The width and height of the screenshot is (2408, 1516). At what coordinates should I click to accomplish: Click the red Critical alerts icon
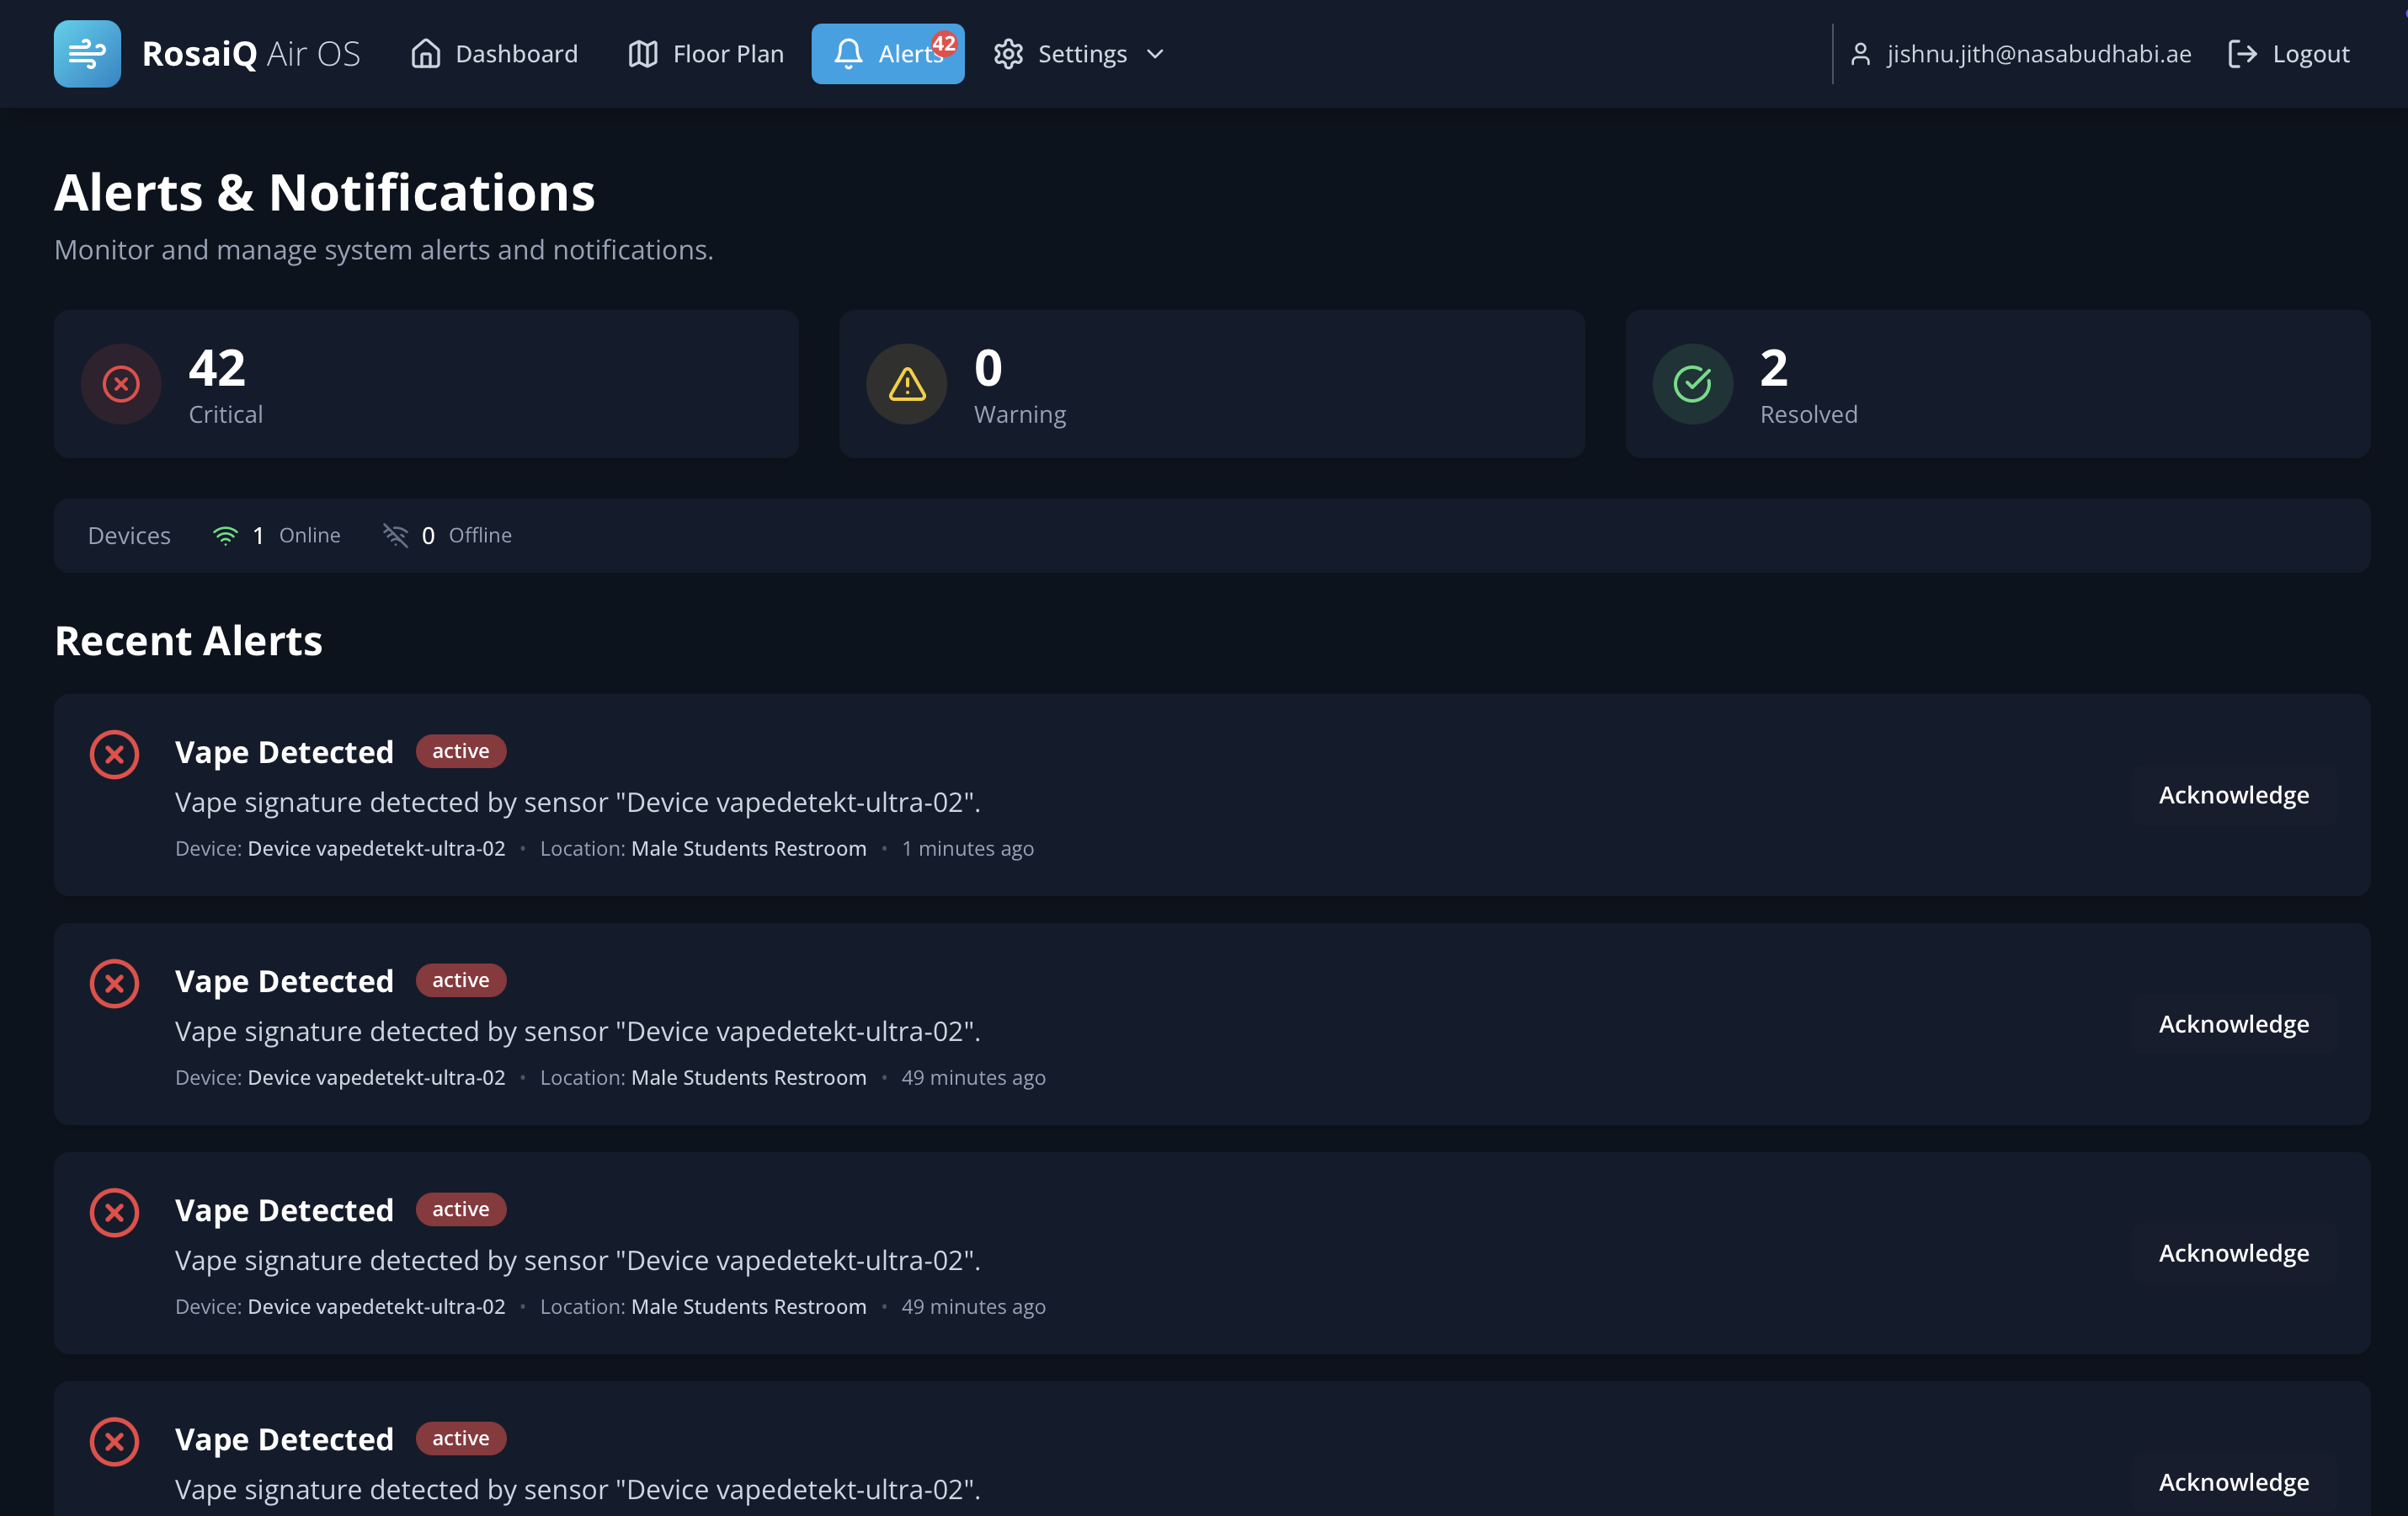point(120,383)
